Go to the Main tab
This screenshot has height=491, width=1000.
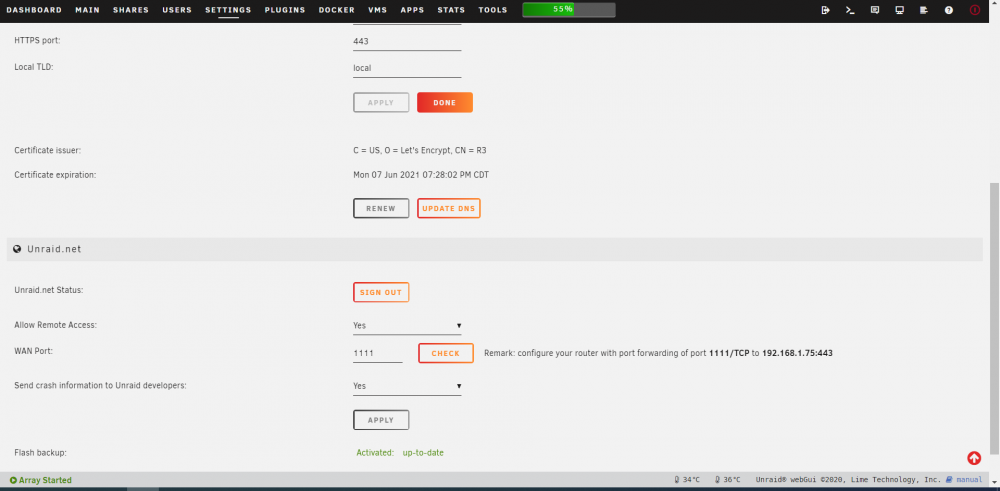(x=87, y=10)
